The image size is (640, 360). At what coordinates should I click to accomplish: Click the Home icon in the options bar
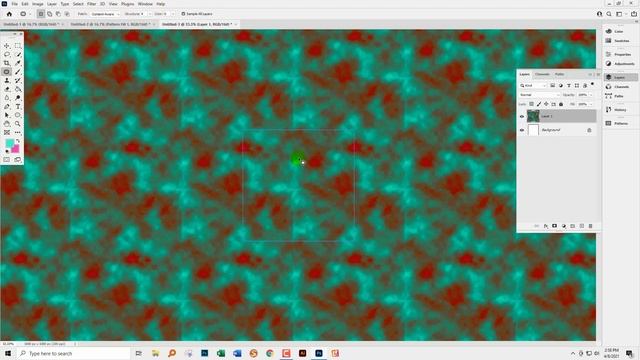click(9, 14)
